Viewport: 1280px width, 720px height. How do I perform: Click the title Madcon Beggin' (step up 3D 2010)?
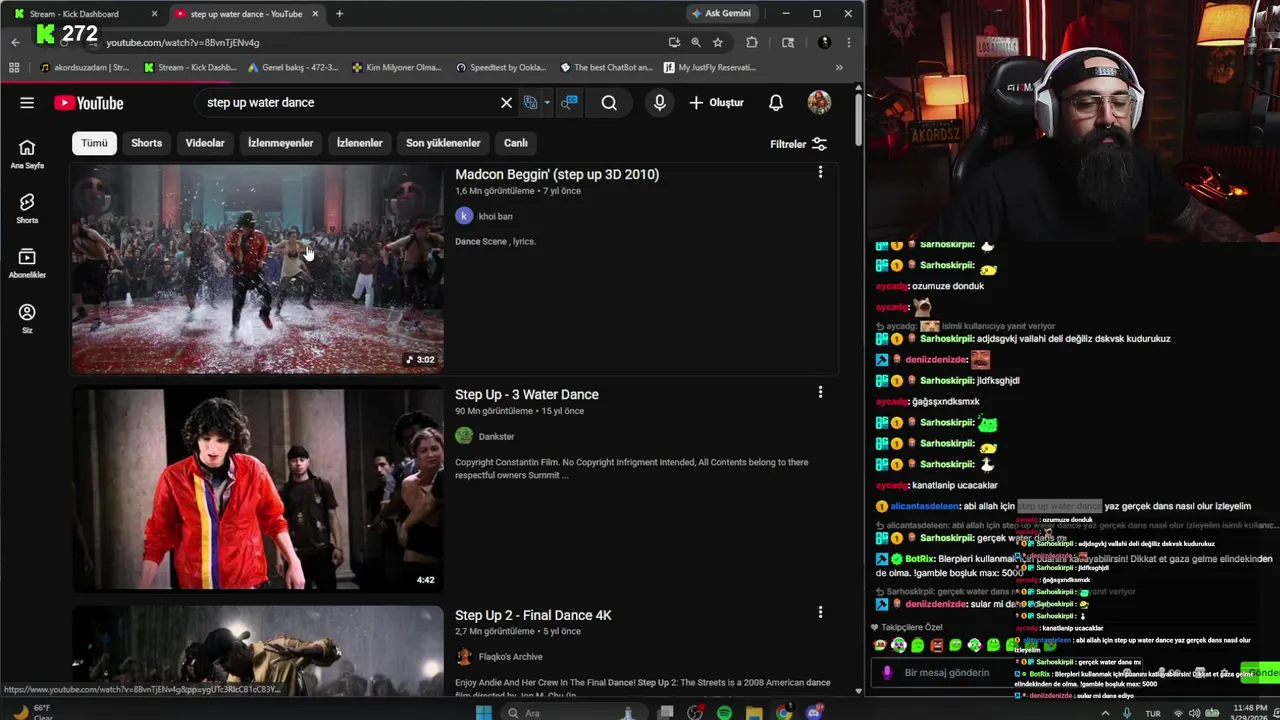(557, 174)
